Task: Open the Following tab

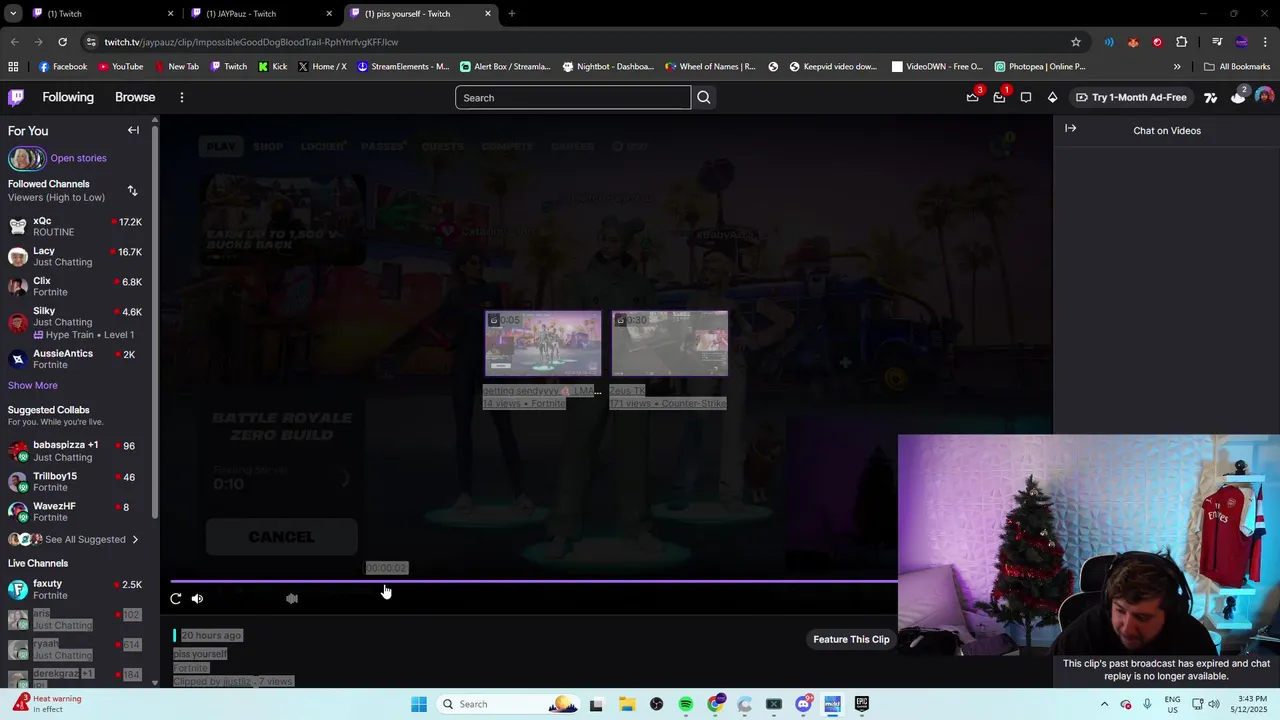Action: point(68,97)
